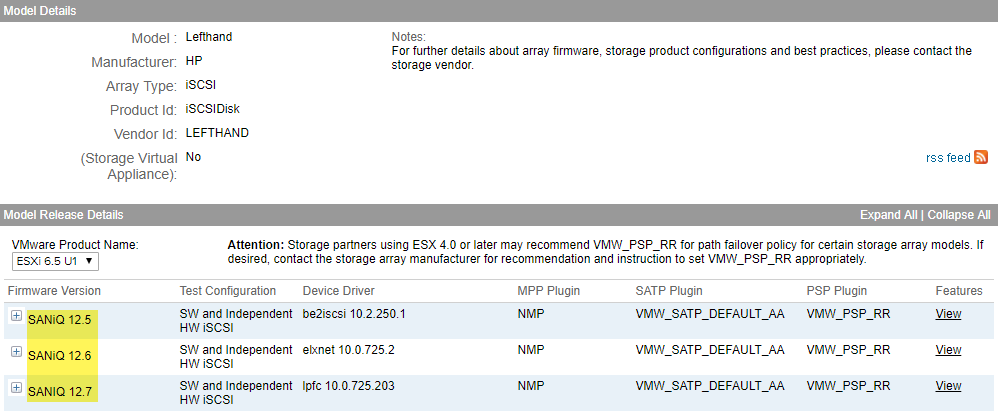Image resolution: width=998 pixels, height=415 pixels.
Task: Click the Firmware Version column header
Action: pyautogui.click(x=54, y=291)
